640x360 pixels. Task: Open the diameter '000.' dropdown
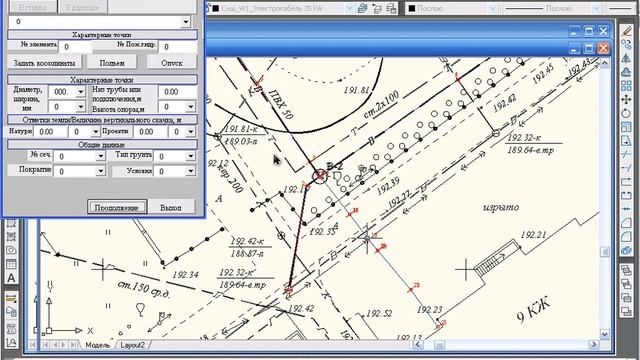(x=80, y=92)
